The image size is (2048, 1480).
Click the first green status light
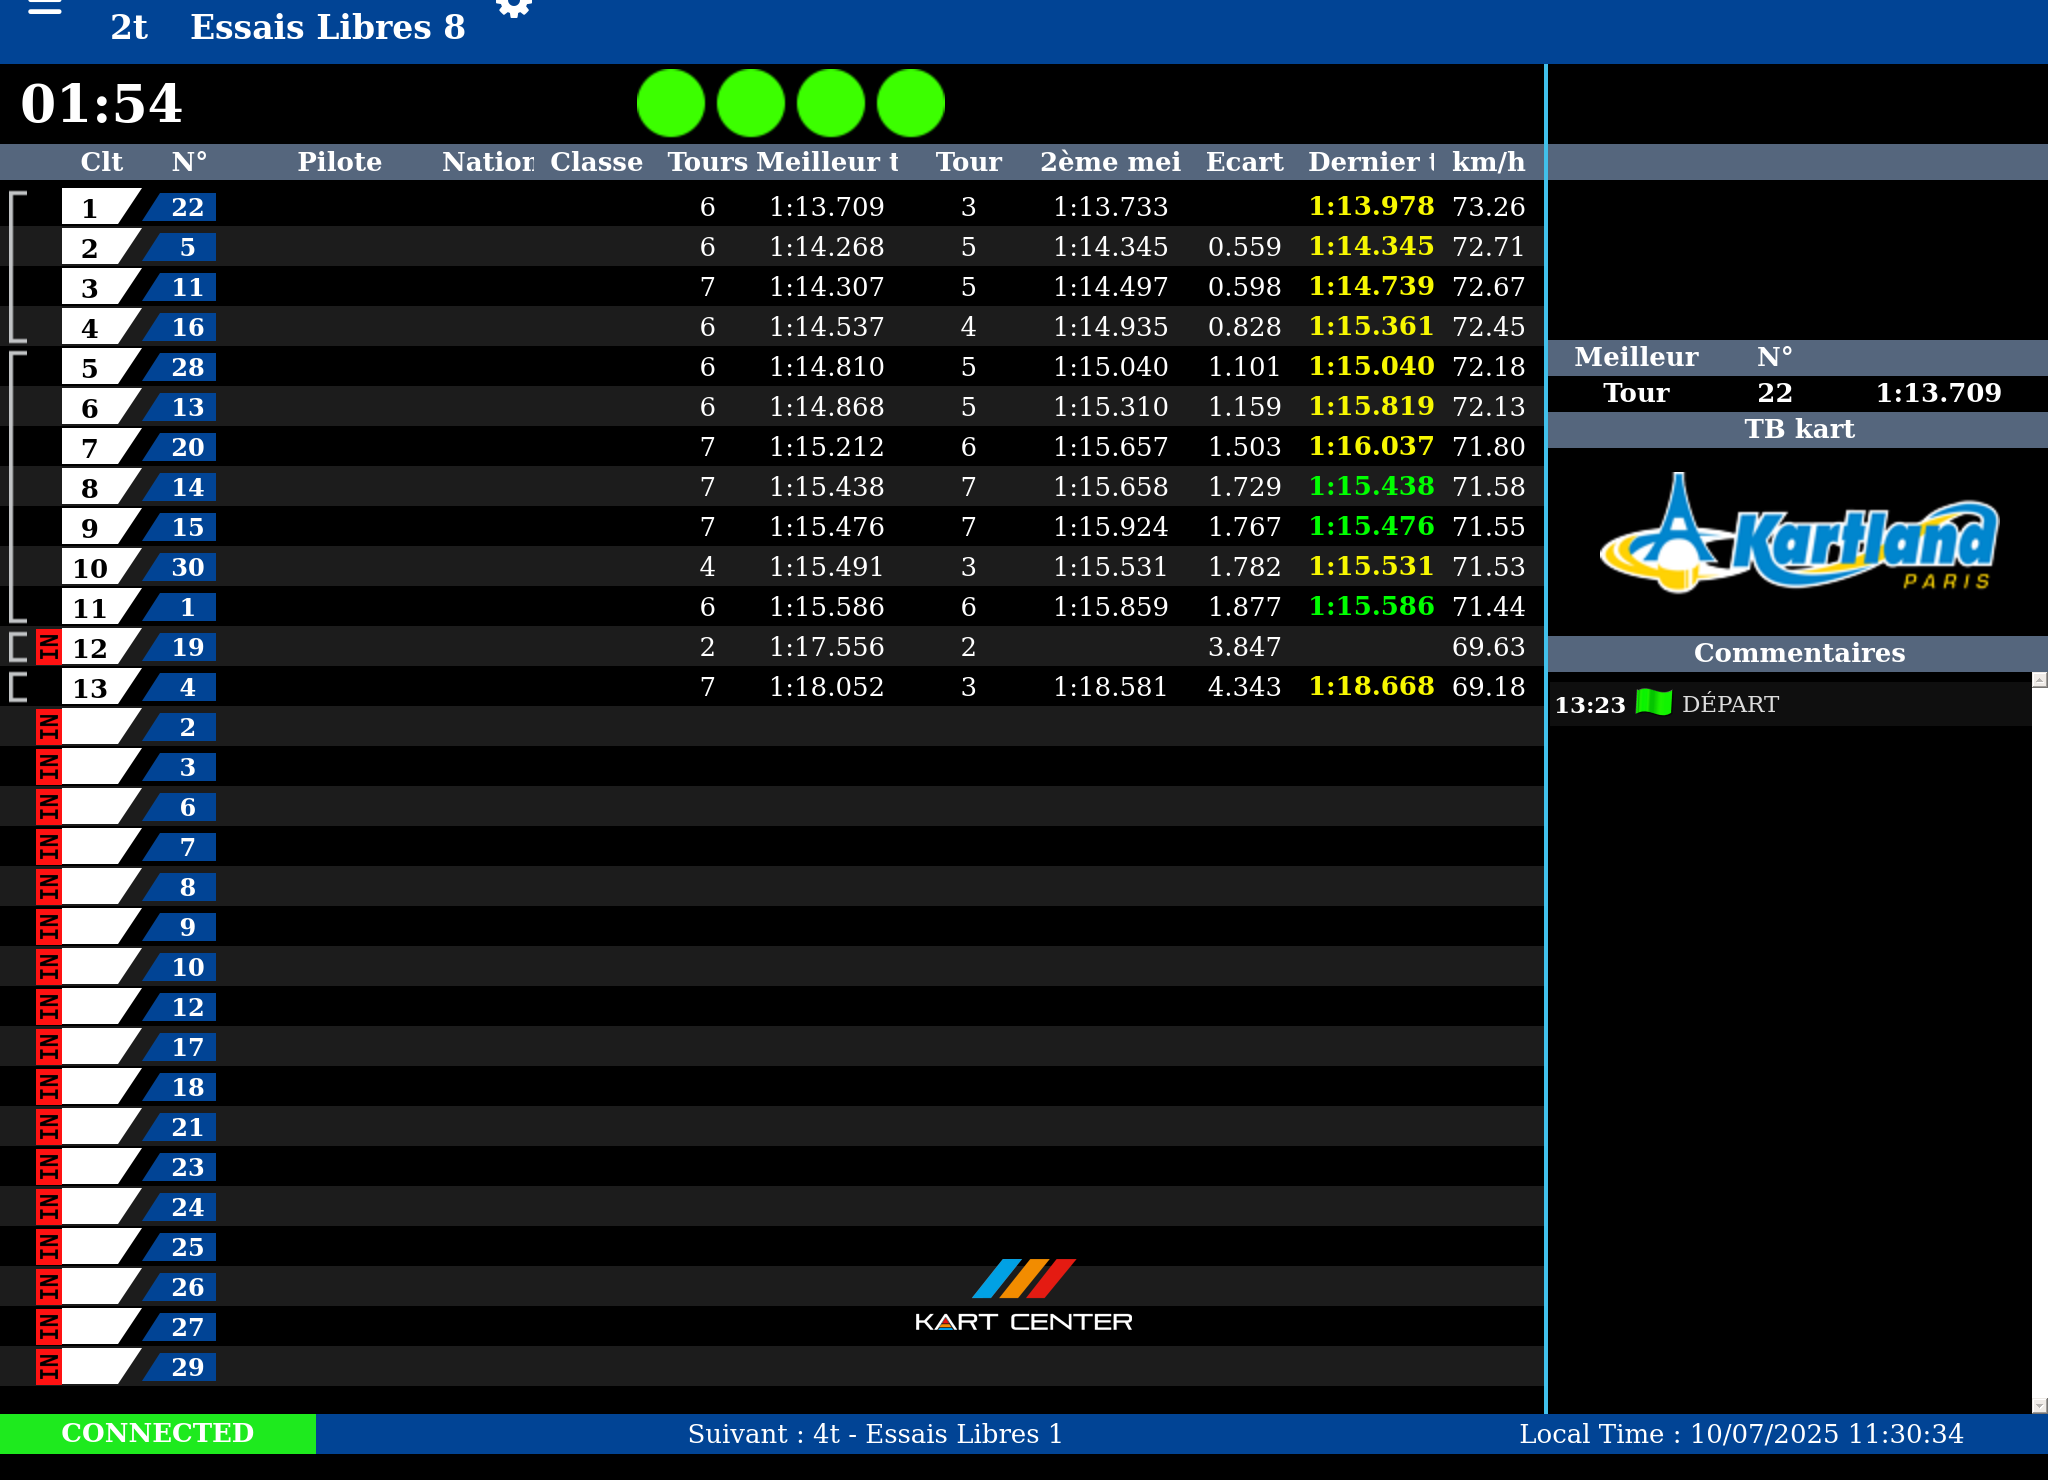coord(671,103)
